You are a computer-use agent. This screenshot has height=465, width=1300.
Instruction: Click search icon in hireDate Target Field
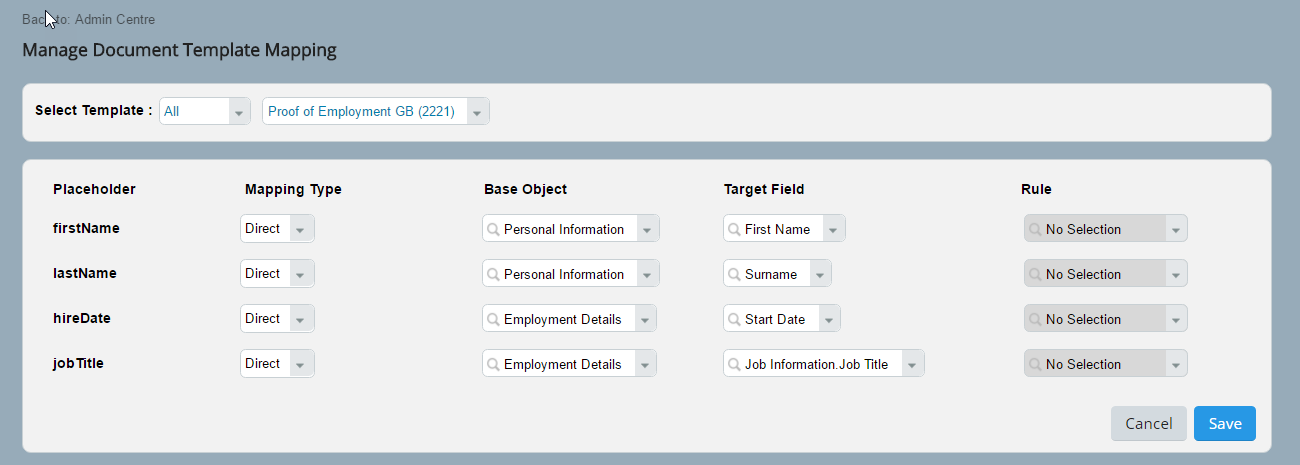(733, 319)
